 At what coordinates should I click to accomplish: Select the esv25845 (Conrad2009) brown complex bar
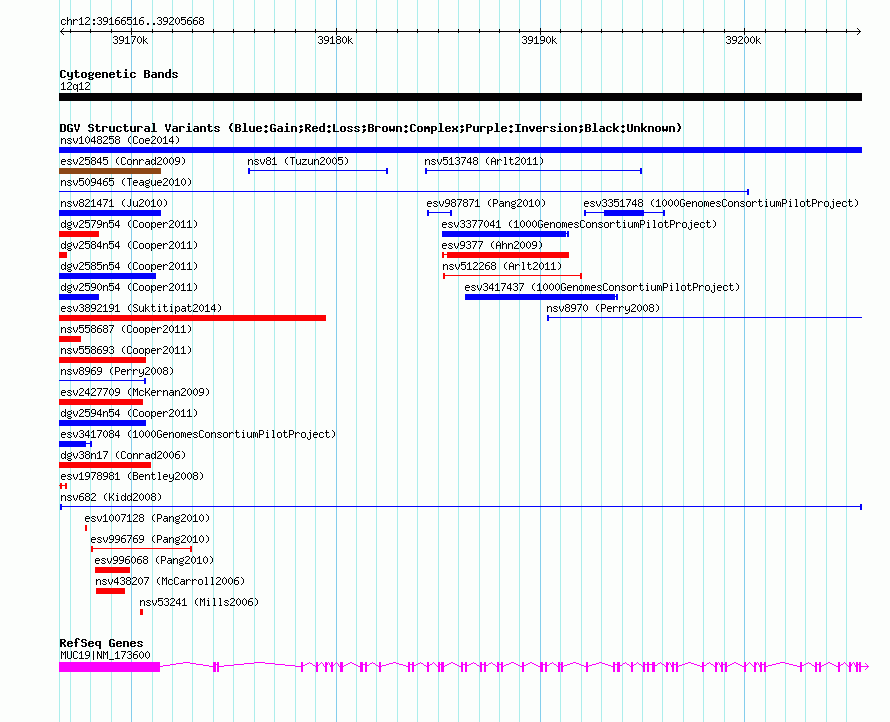pos(110,171)
